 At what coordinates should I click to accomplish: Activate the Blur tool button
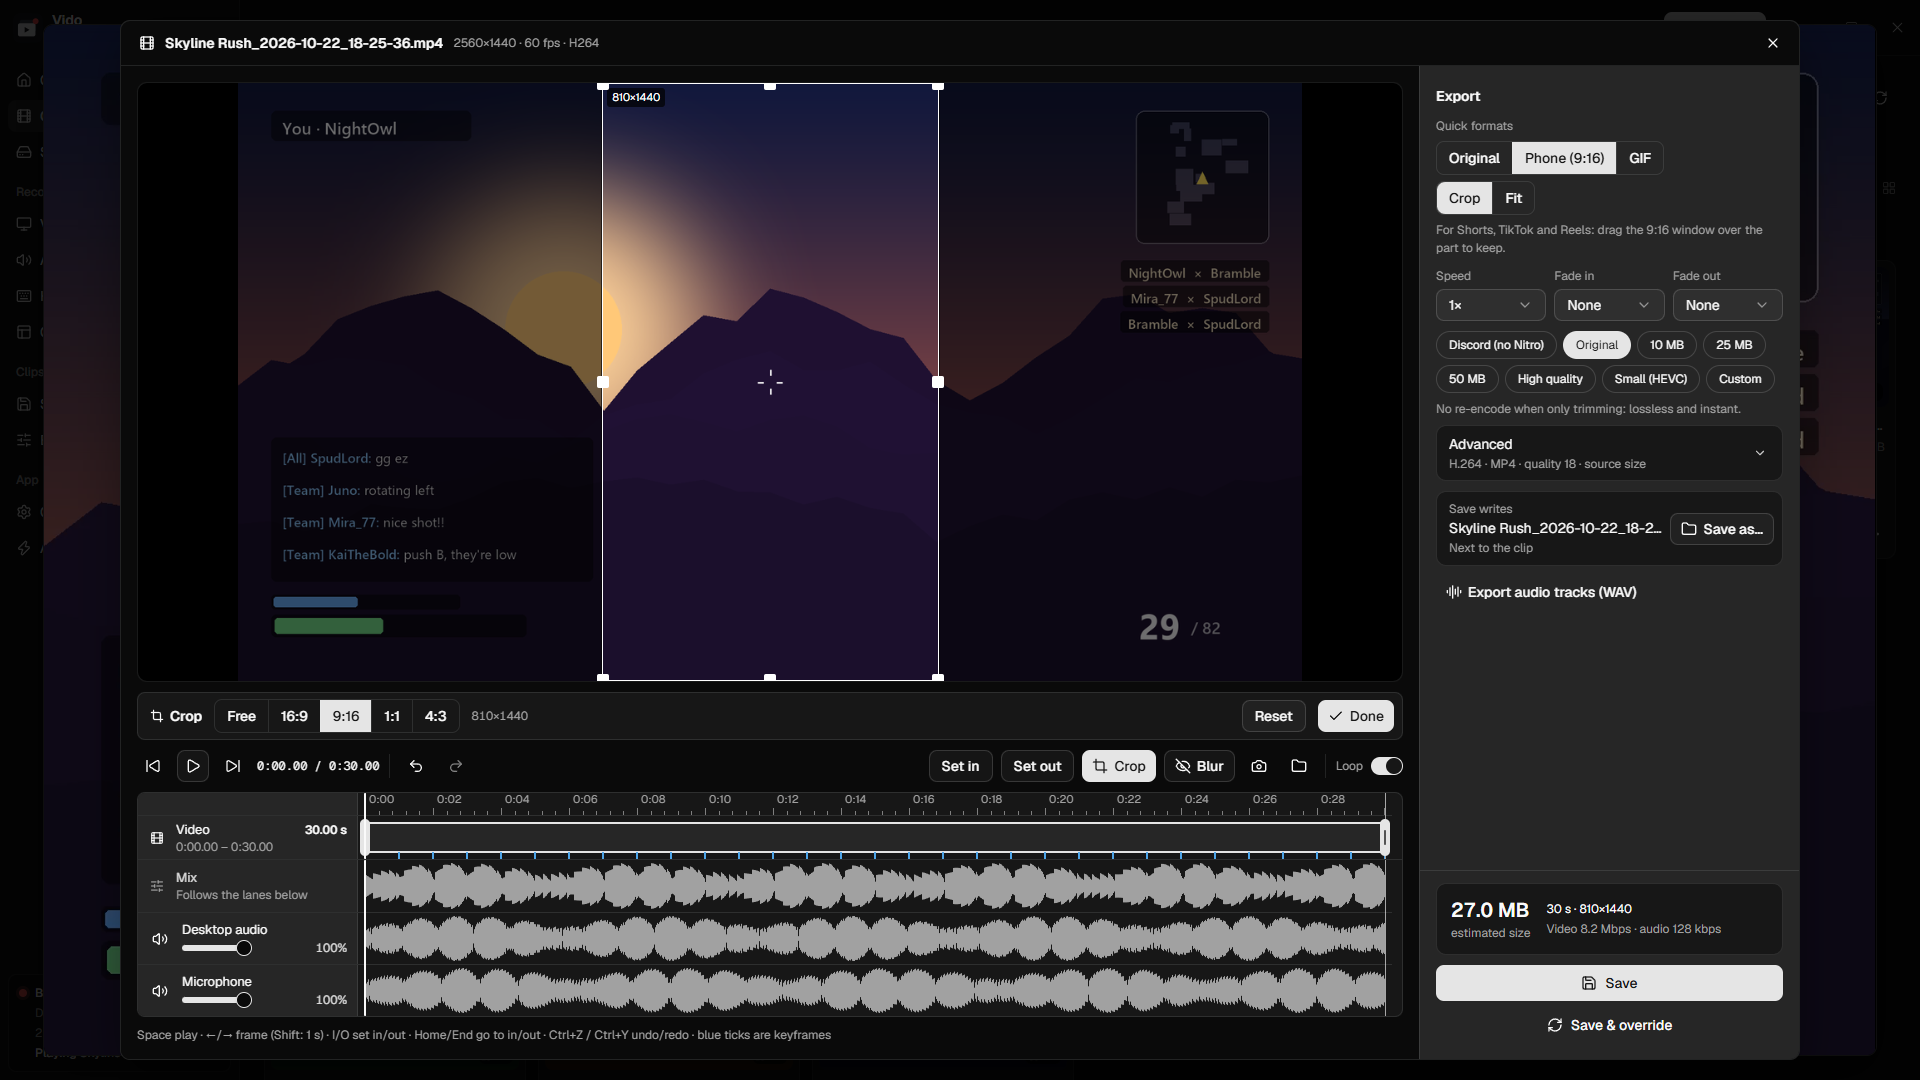(1199, 766)
